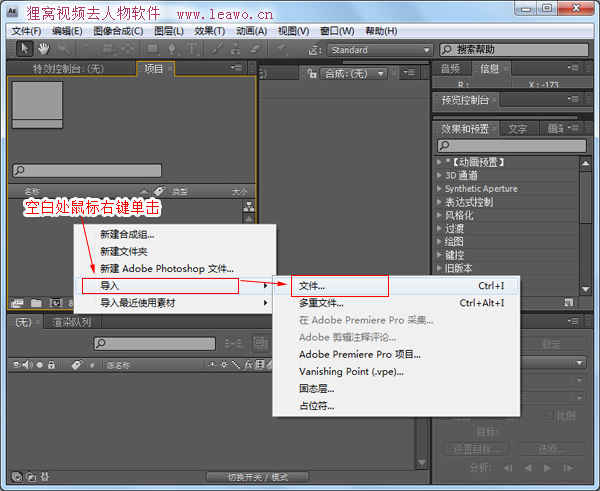Toggle the composition viewer lock icon

312,73
